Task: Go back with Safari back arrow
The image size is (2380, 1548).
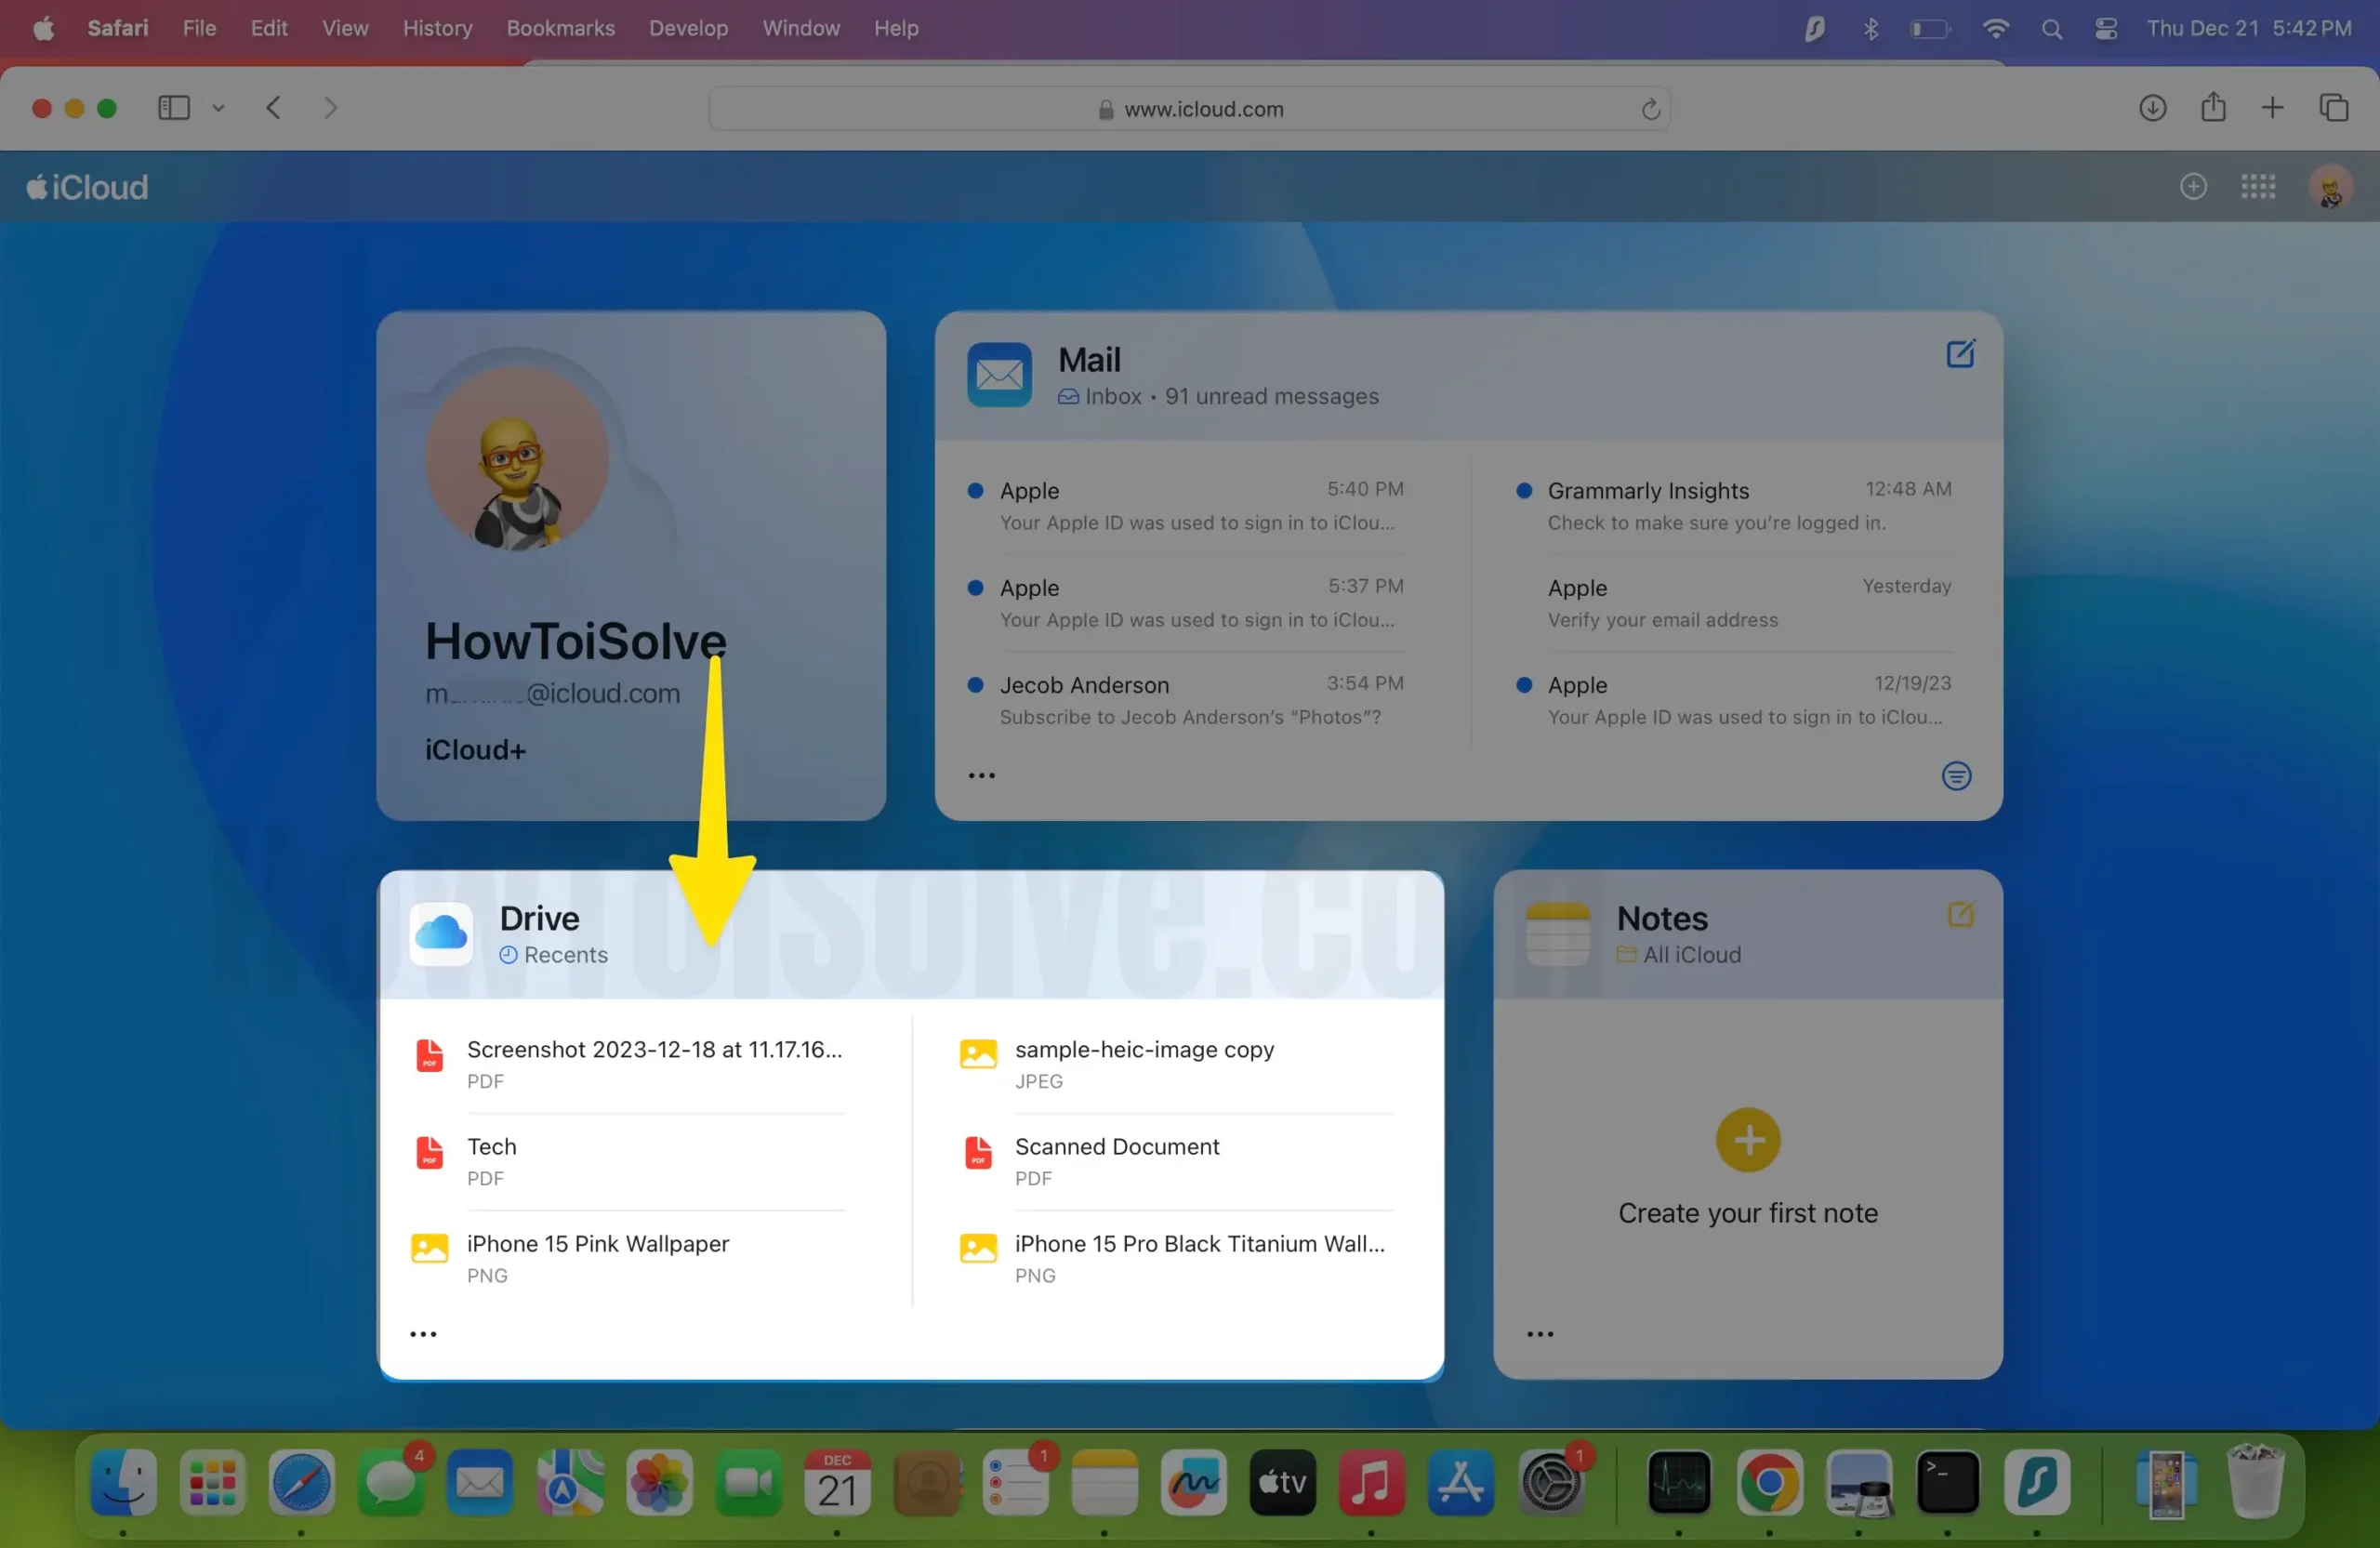Action: click(273, 108)
